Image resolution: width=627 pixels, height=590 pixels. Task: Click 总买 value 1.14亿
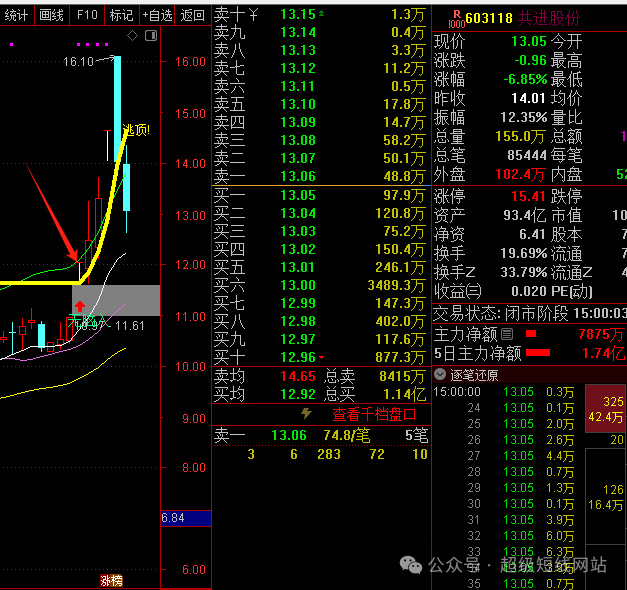[404, 394]
